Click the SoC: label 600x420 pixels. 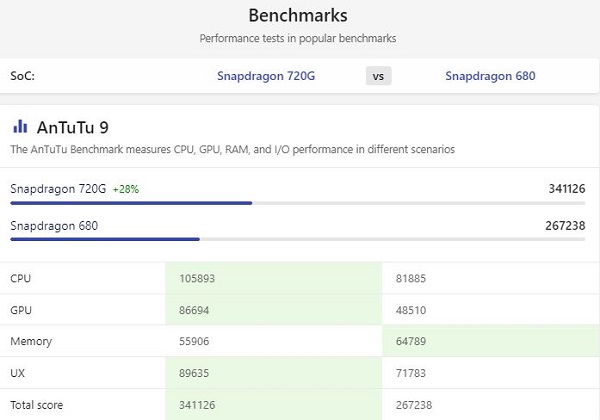(x=23, y=76)
